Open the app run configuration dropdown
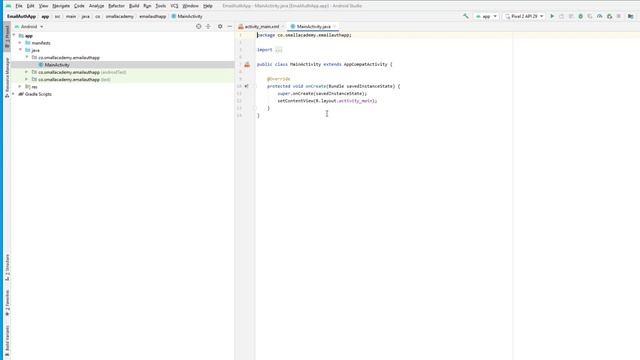Viewport: 640px width, 360px height. point(486,16)
